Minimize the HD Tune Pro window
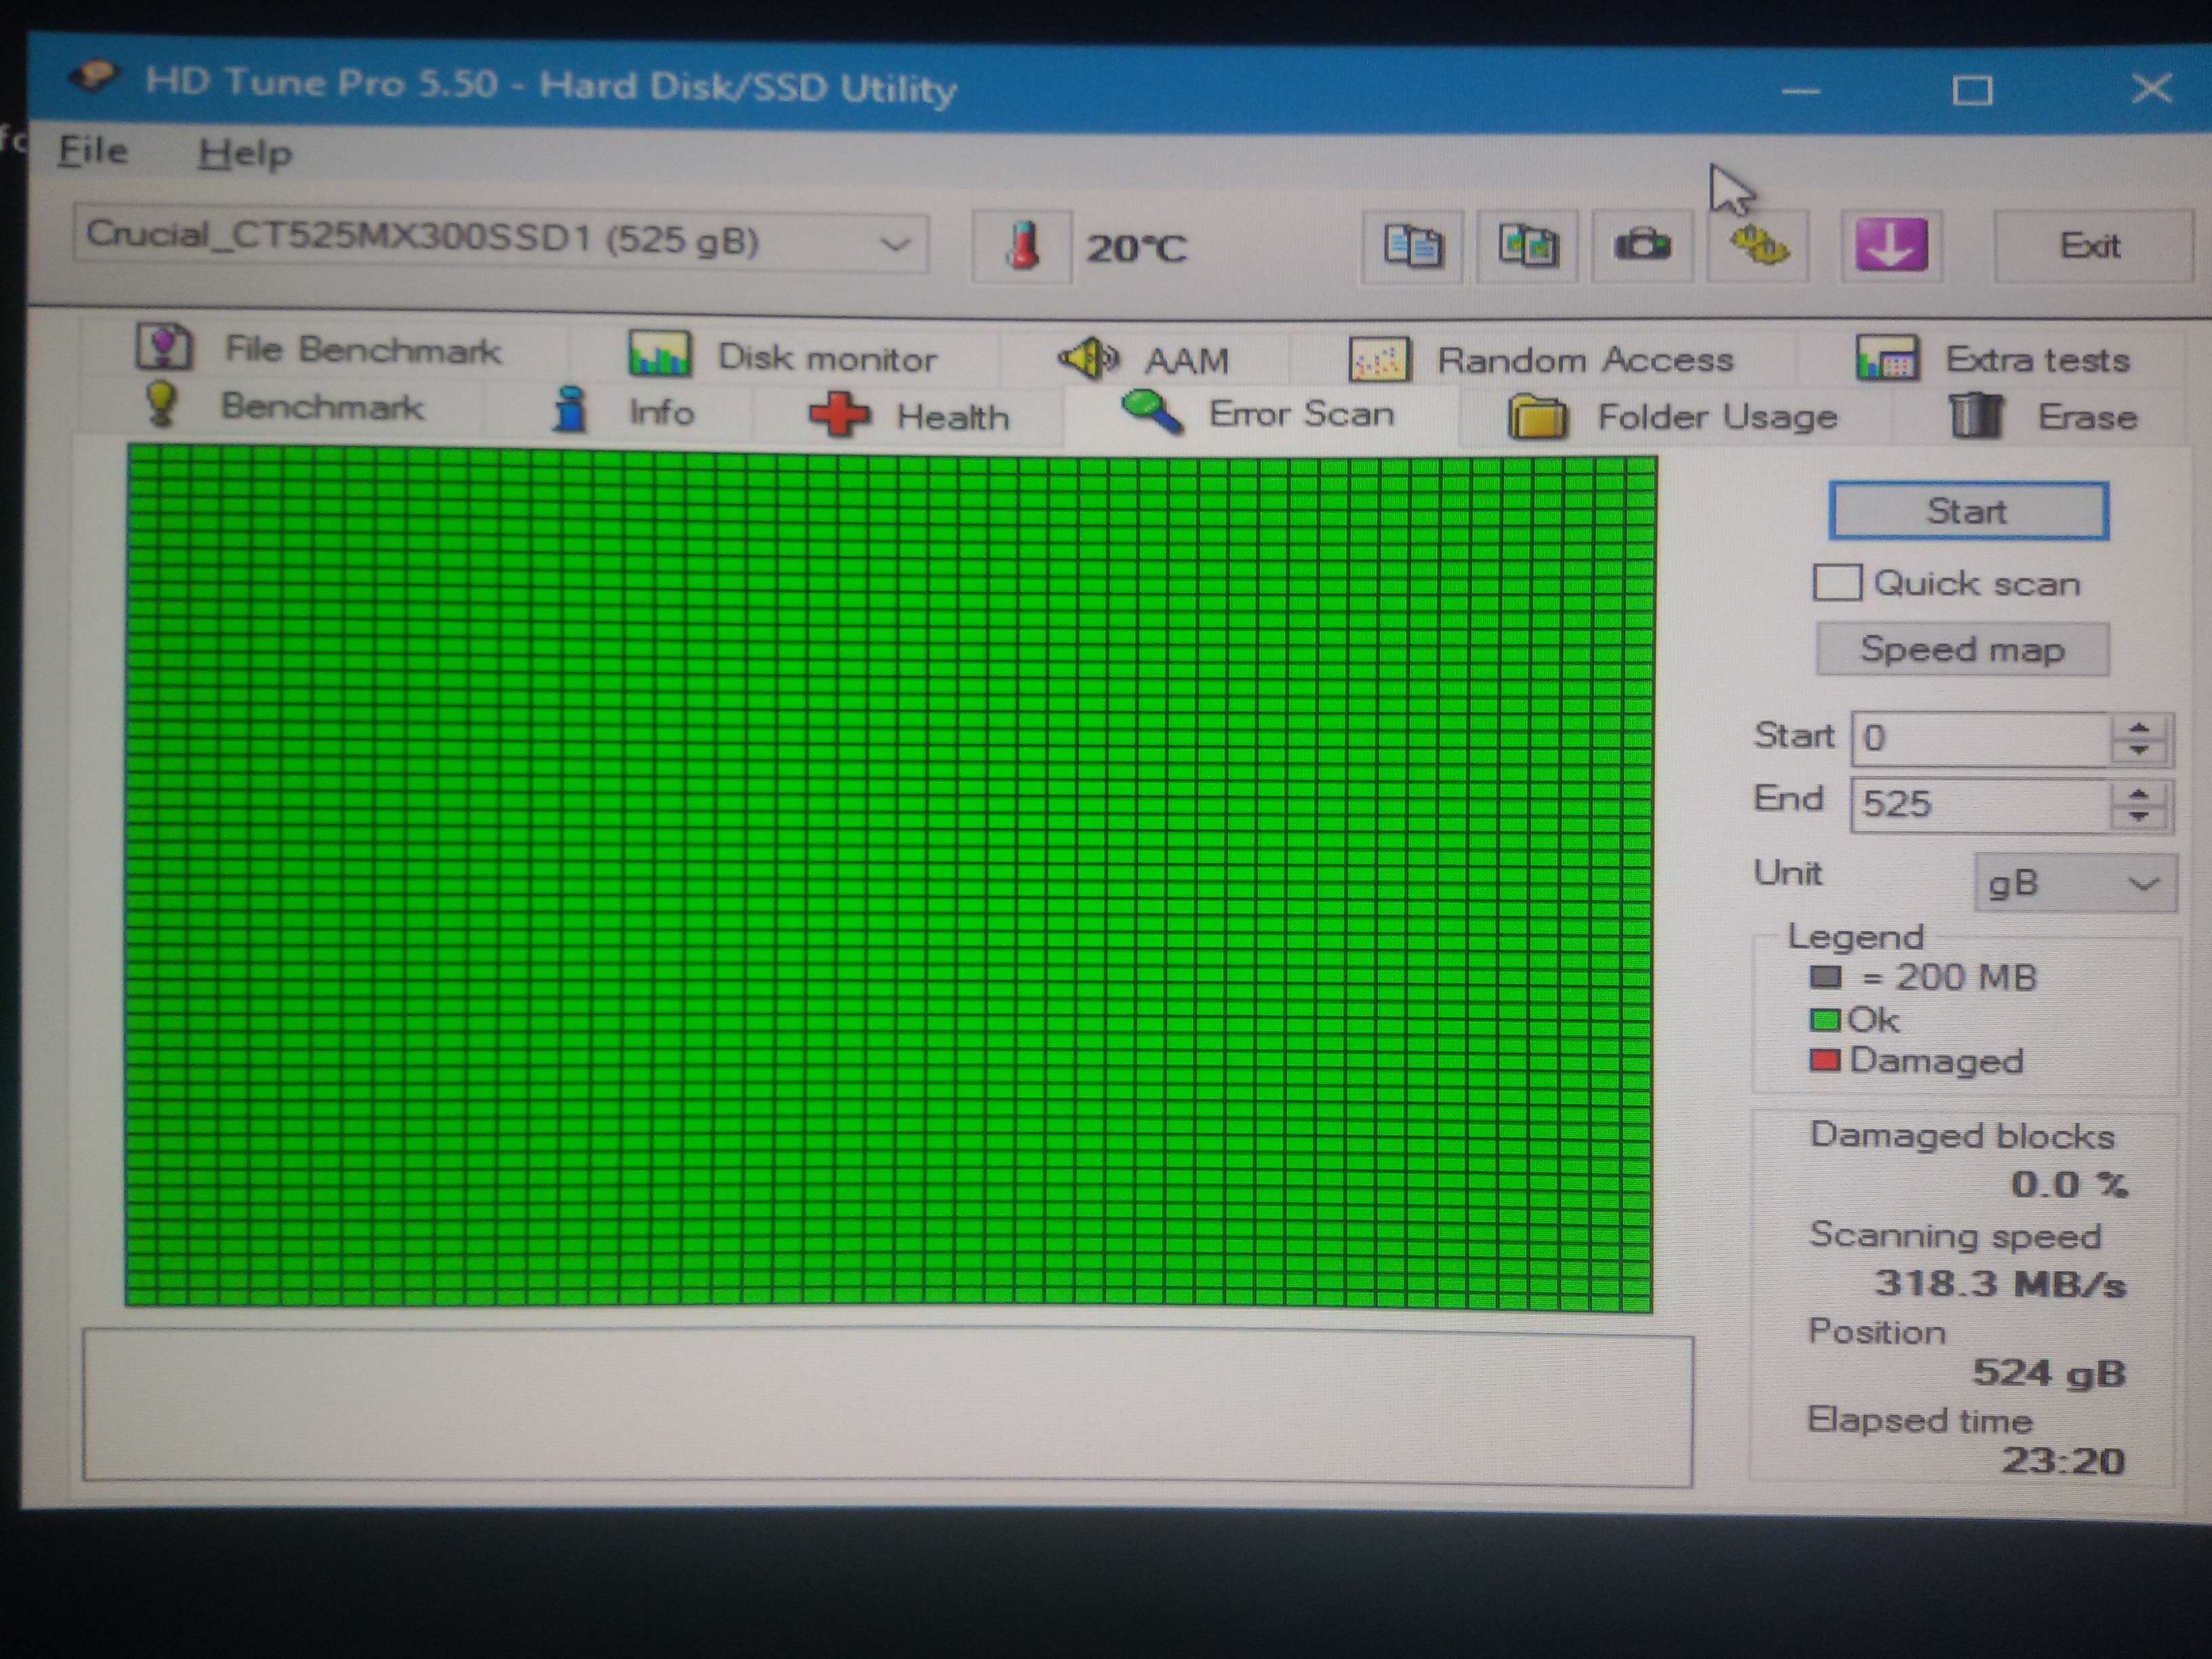Screen dimensions: 2212x1659 pos(1801,91)
